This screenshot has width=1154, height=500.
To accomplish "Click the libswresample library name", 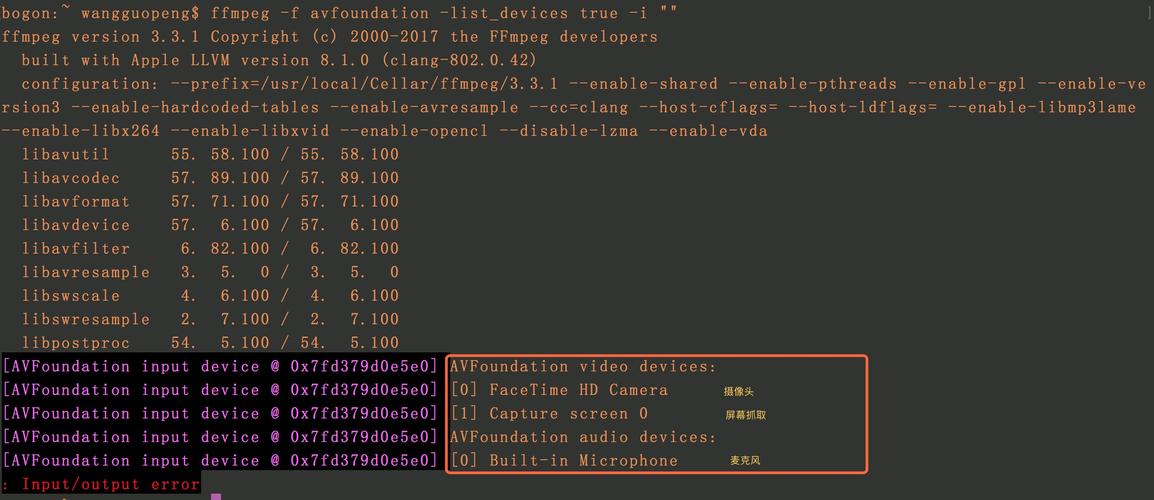I will [x=85, y=320].
